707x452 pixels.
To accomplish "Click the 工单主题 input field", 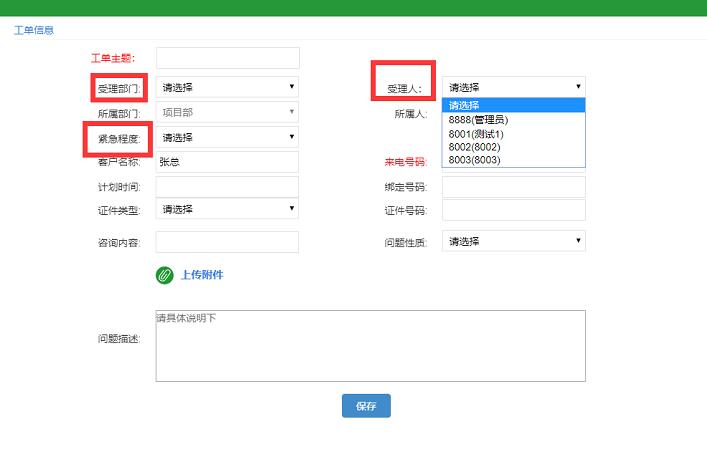I will (227, 58).
